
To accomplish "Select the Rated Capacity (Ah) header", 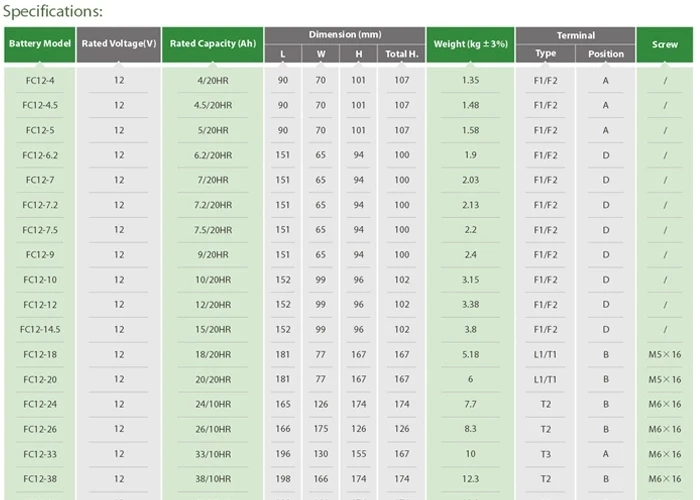I will coord(211,44).
